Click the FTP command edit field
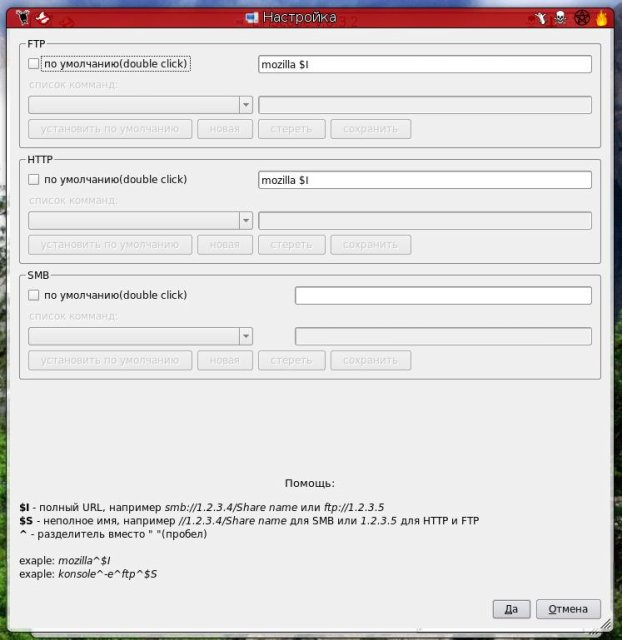The height and width of the screenshot is (640, 622). click(425, 105)
